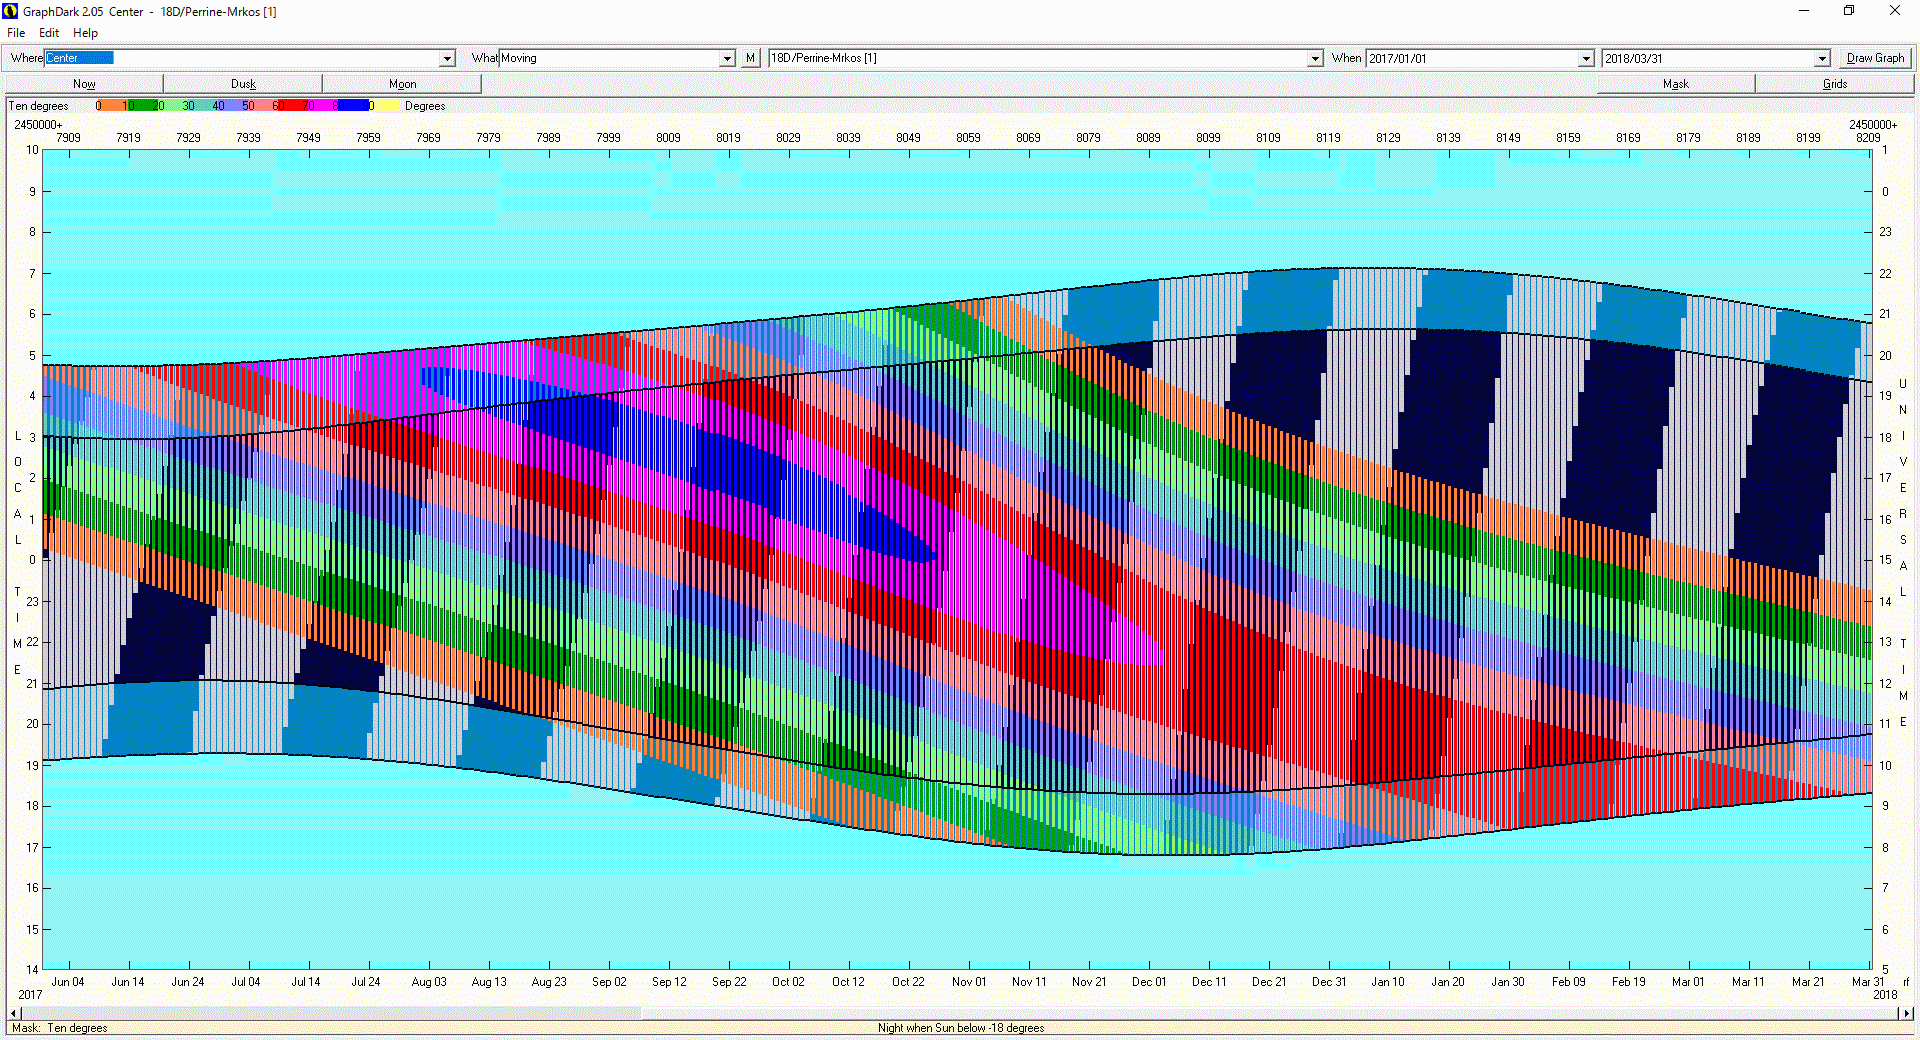Click the 'Feb 09' date axis label
This screenshot has width=1920, height=1040.
pos(1568,982)
